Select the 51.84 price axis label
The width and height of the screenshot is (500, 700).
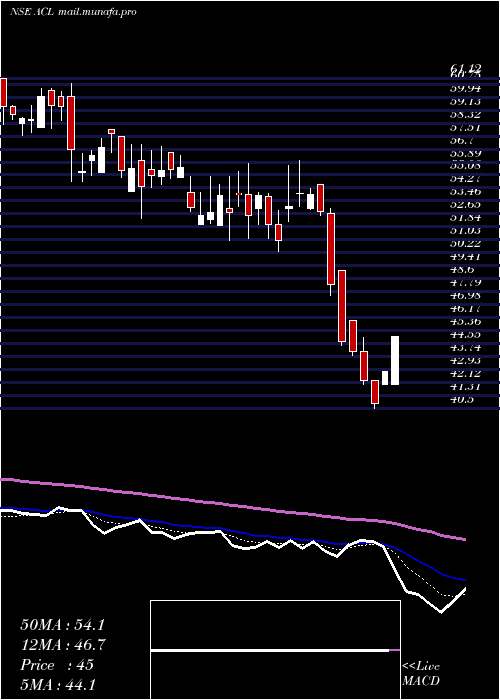tap(466, 218)
